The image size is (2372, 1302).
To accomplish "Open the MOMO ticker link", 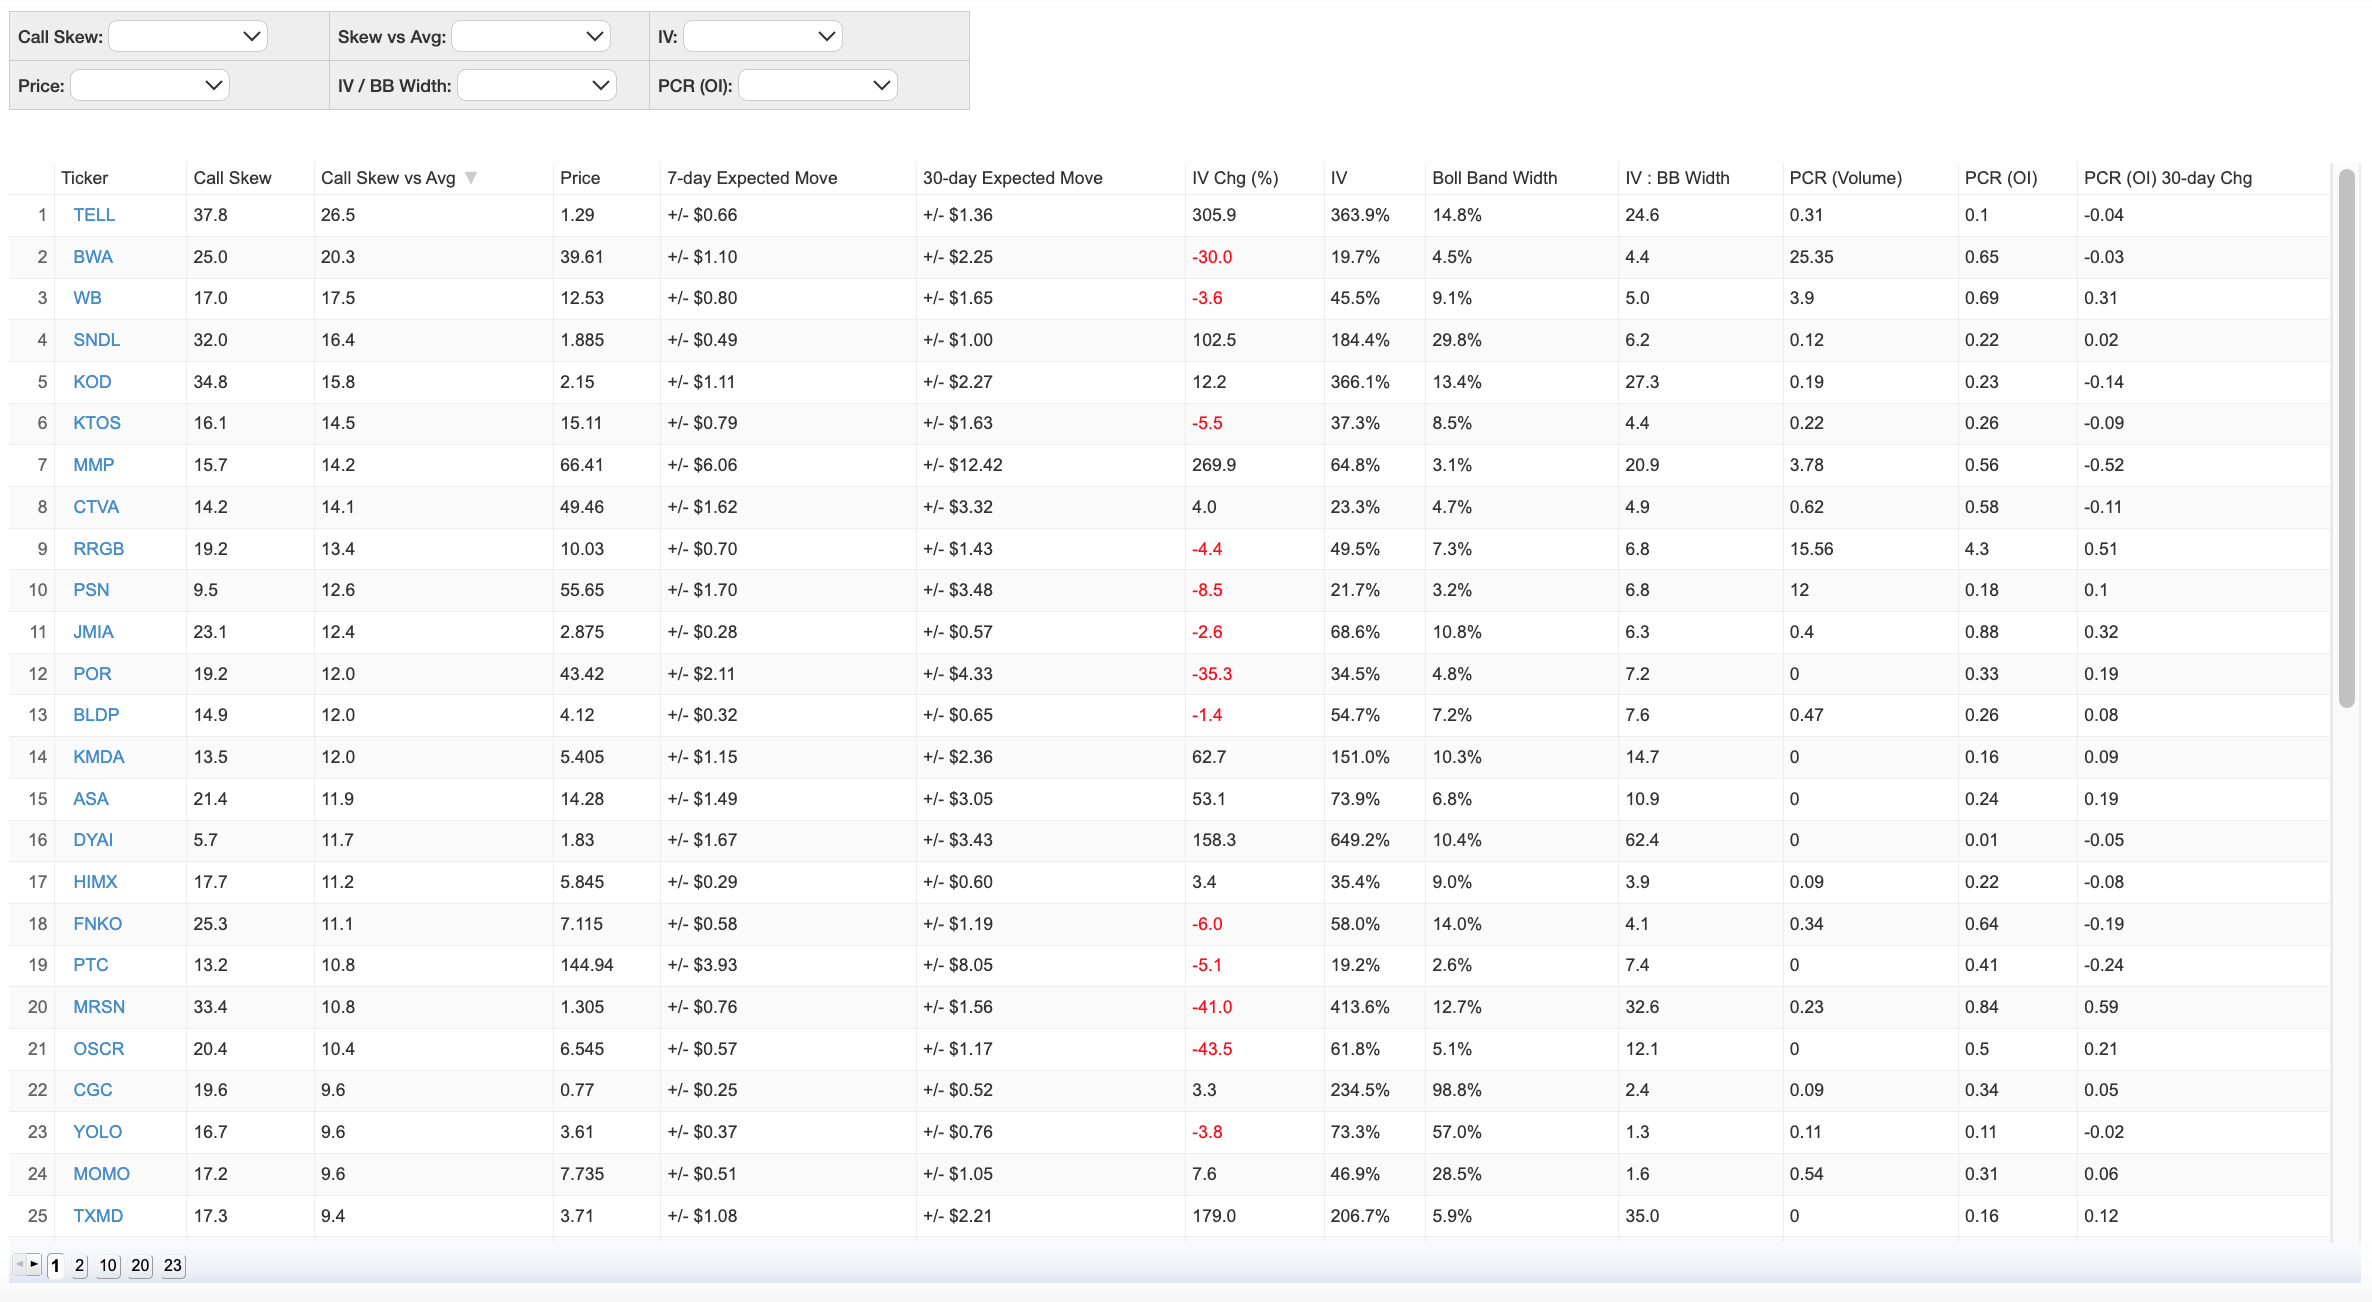I will pos(101,1174).
